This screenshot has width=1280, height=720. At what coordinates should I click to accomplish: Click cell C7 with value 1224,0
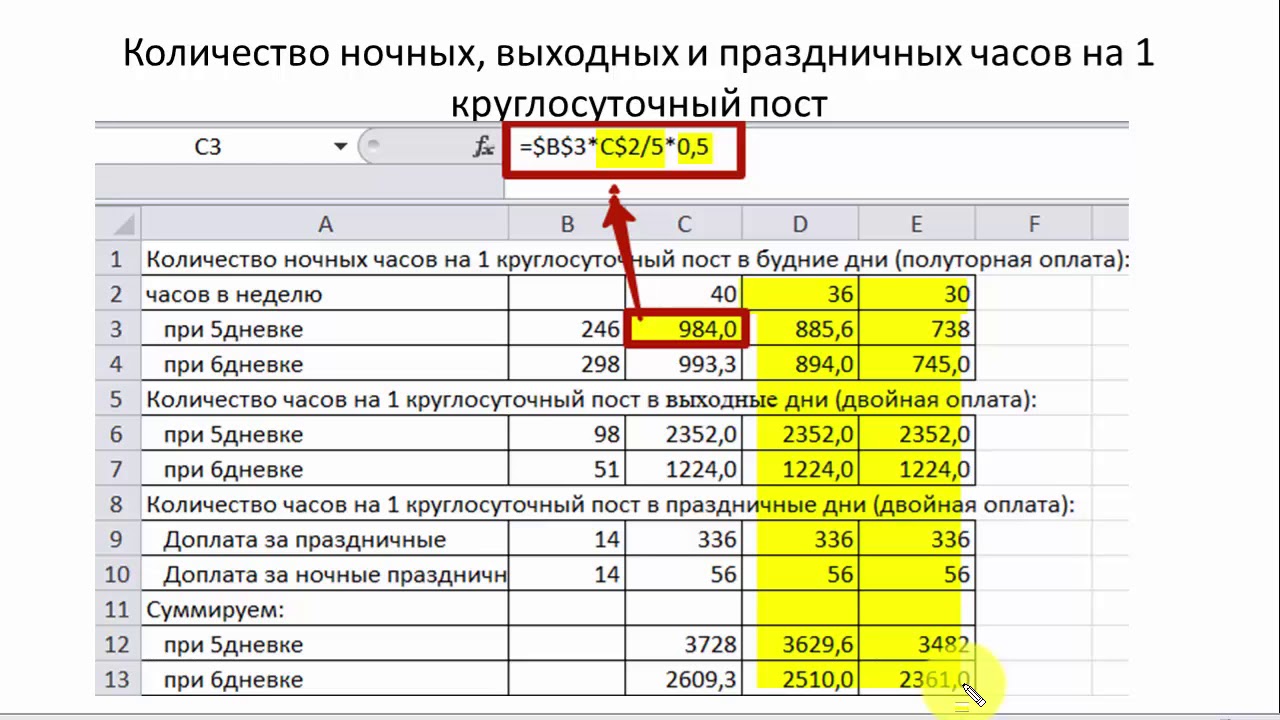click(684, 469)
